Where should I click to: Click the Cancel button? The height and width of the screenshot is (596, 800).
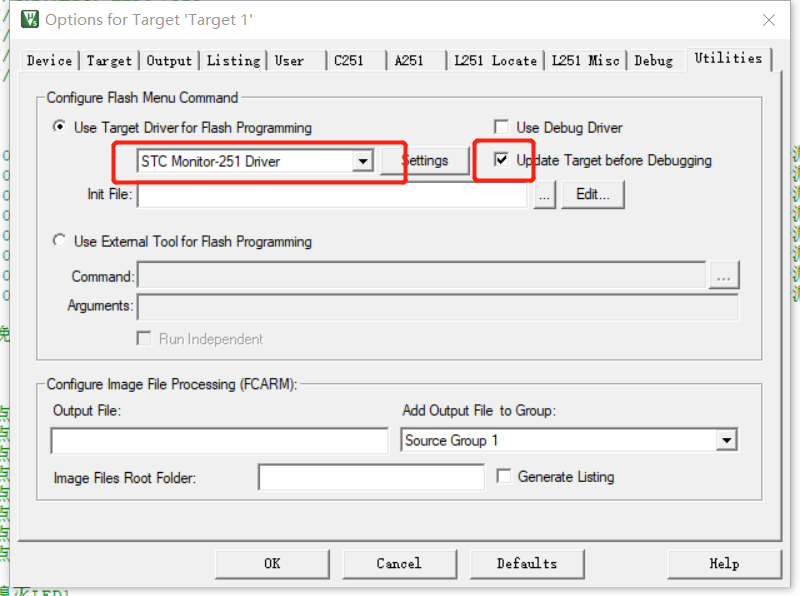[399, 564]
